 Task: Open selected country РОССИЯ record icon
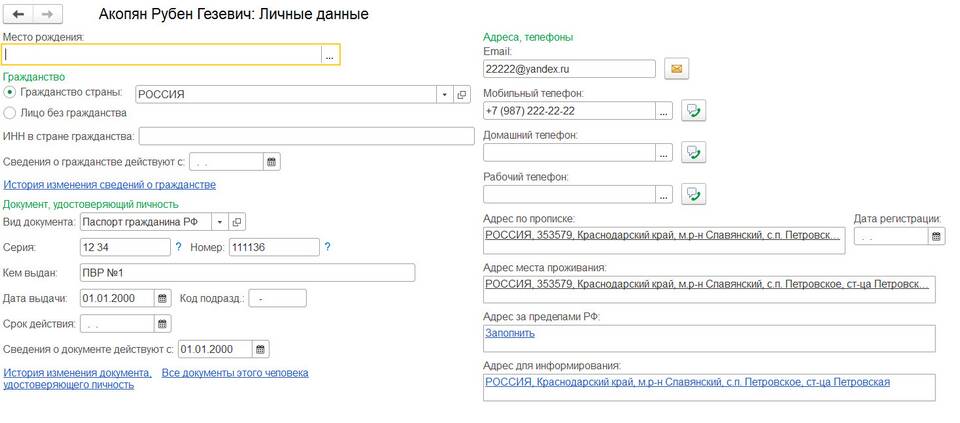(462, 94)
